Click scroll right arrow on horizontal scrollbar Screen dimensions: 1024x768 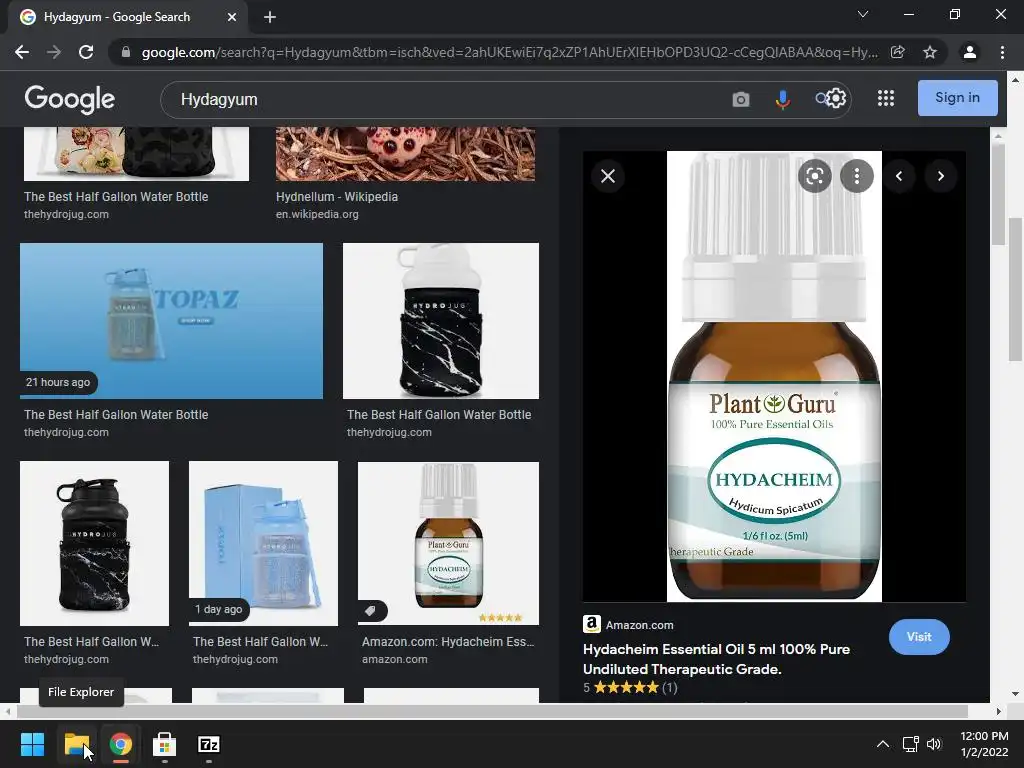(999, 711)
